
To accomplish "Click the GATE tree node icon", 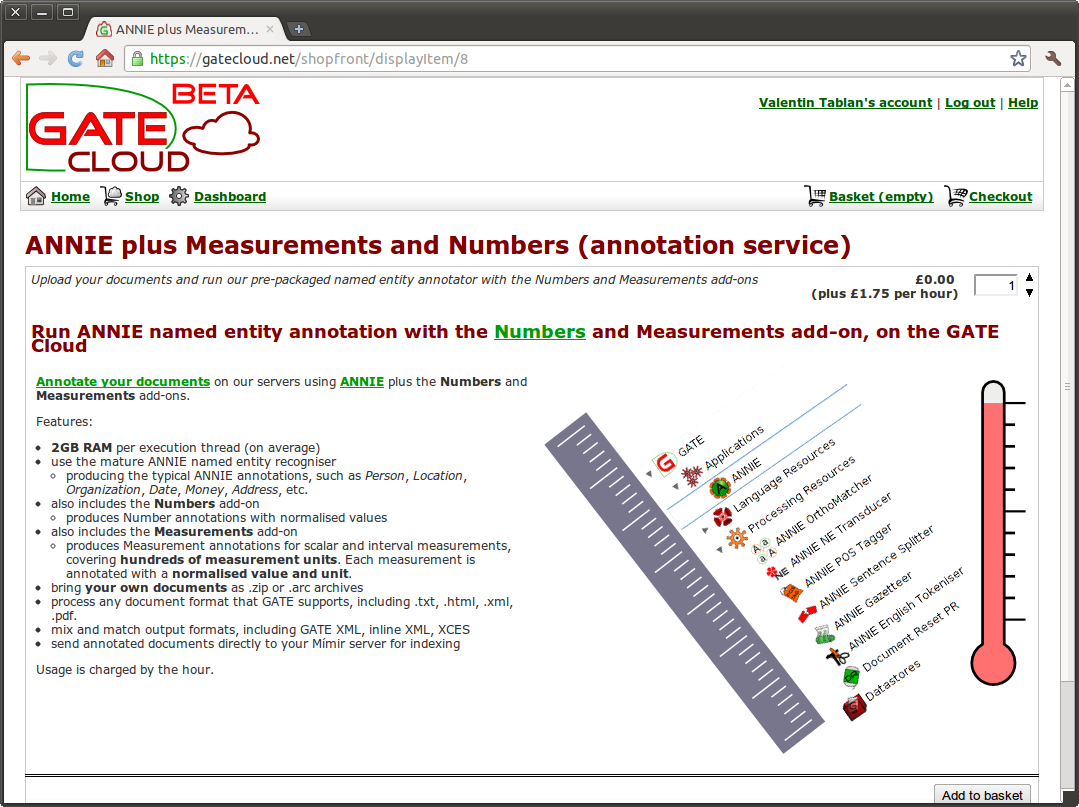I will coord(665,463).
